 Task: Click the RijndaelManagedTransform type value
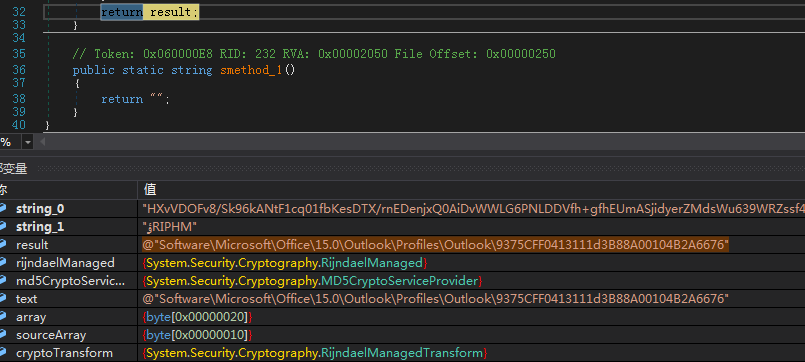[315, 353]
